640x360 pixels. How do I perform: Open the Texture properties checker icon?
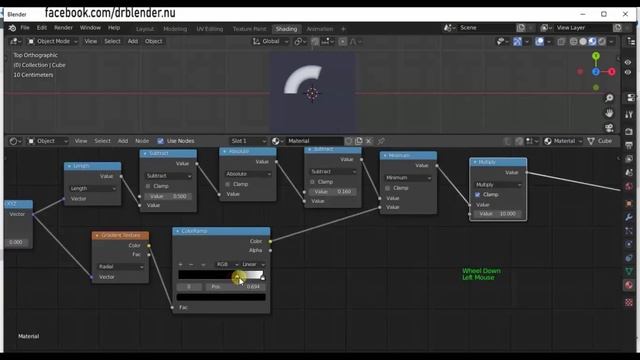629,302
